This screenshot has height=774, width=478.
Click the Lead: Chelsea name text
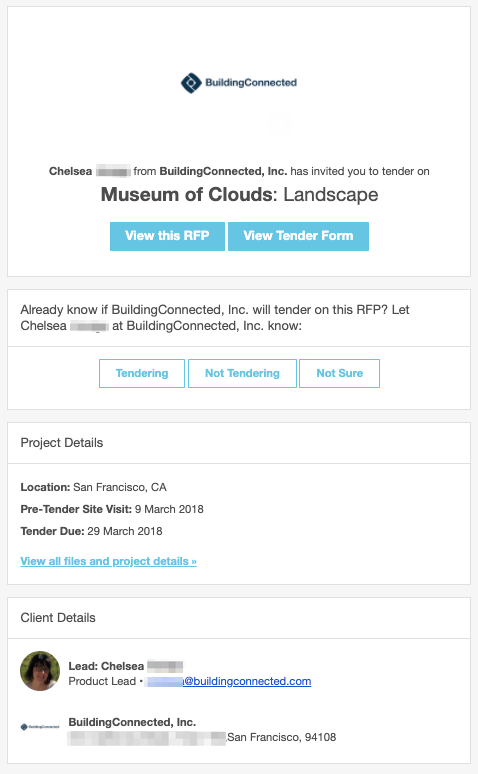click(x=106, y=666)
